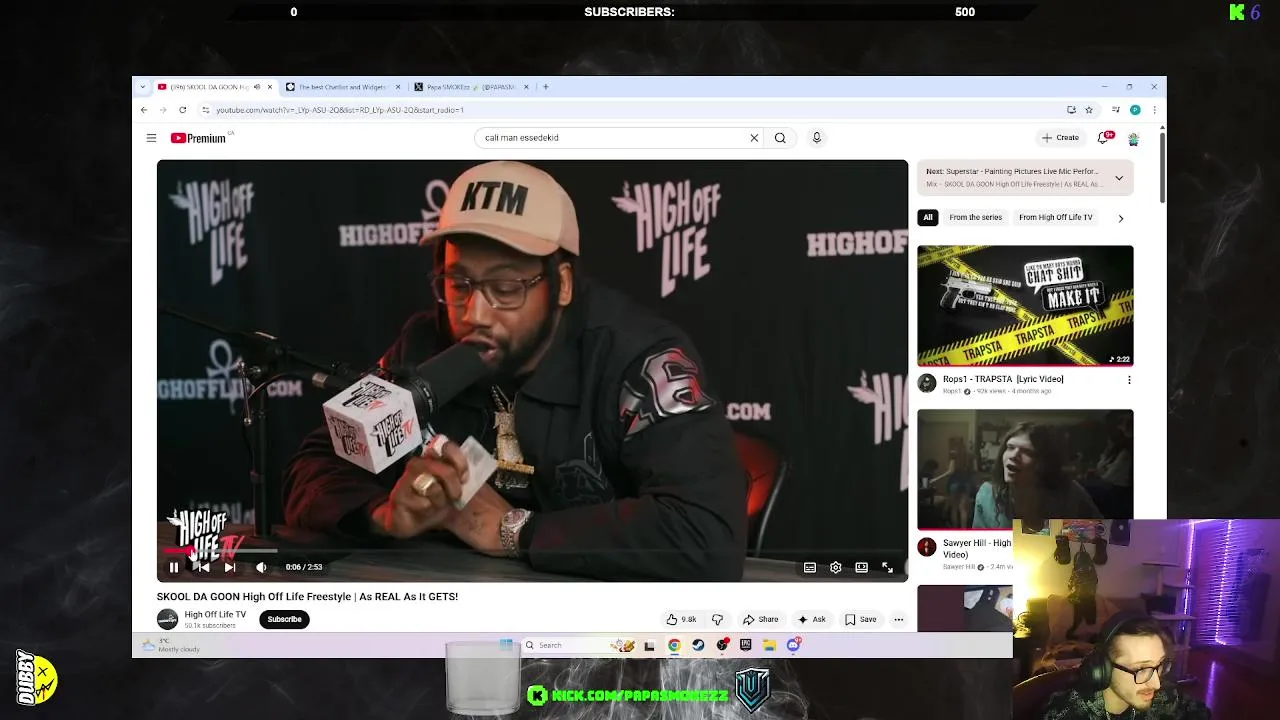Toggle theater mode in player
This screenshot has width=1280, height=720.
pos(861,567)
